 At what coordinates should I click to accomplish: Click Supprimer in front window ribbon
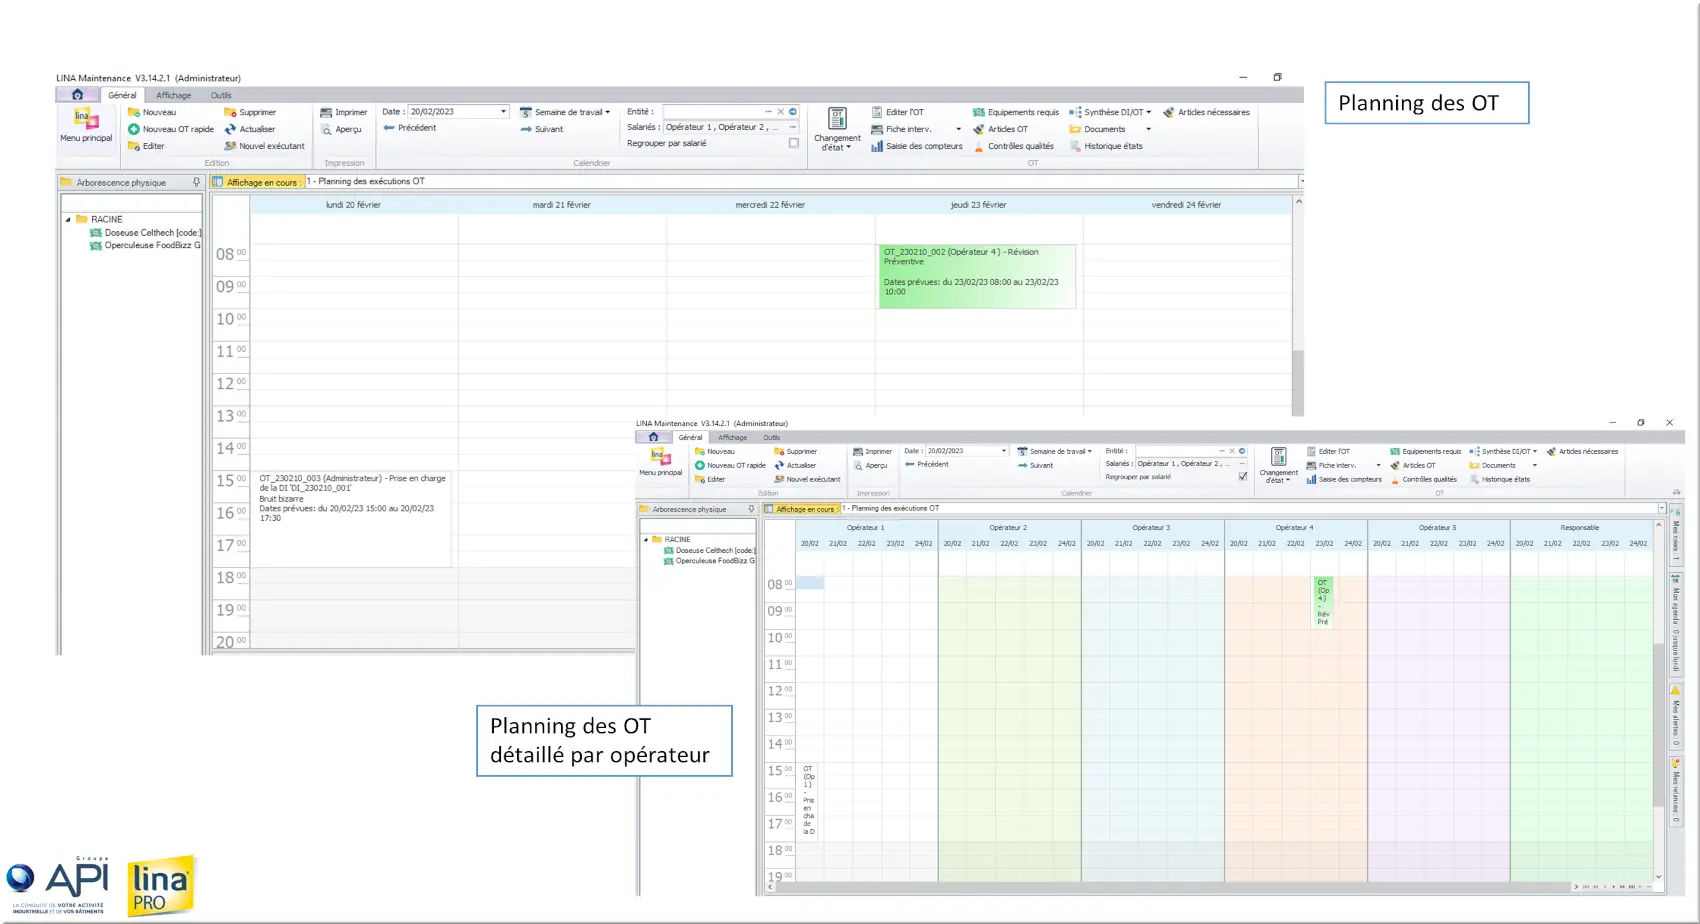796,451
